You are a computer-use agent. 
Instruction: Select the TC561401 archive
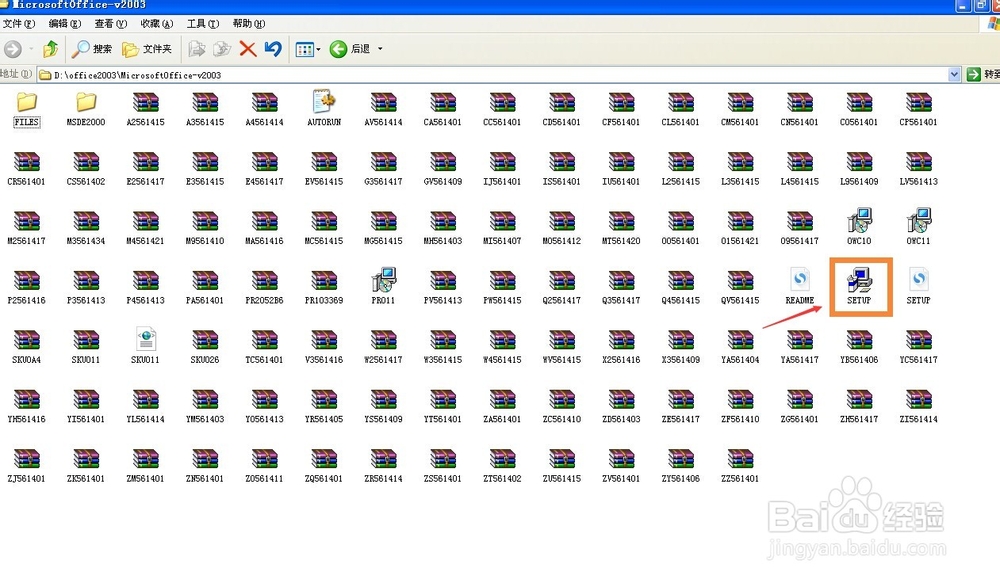[264, 347]
